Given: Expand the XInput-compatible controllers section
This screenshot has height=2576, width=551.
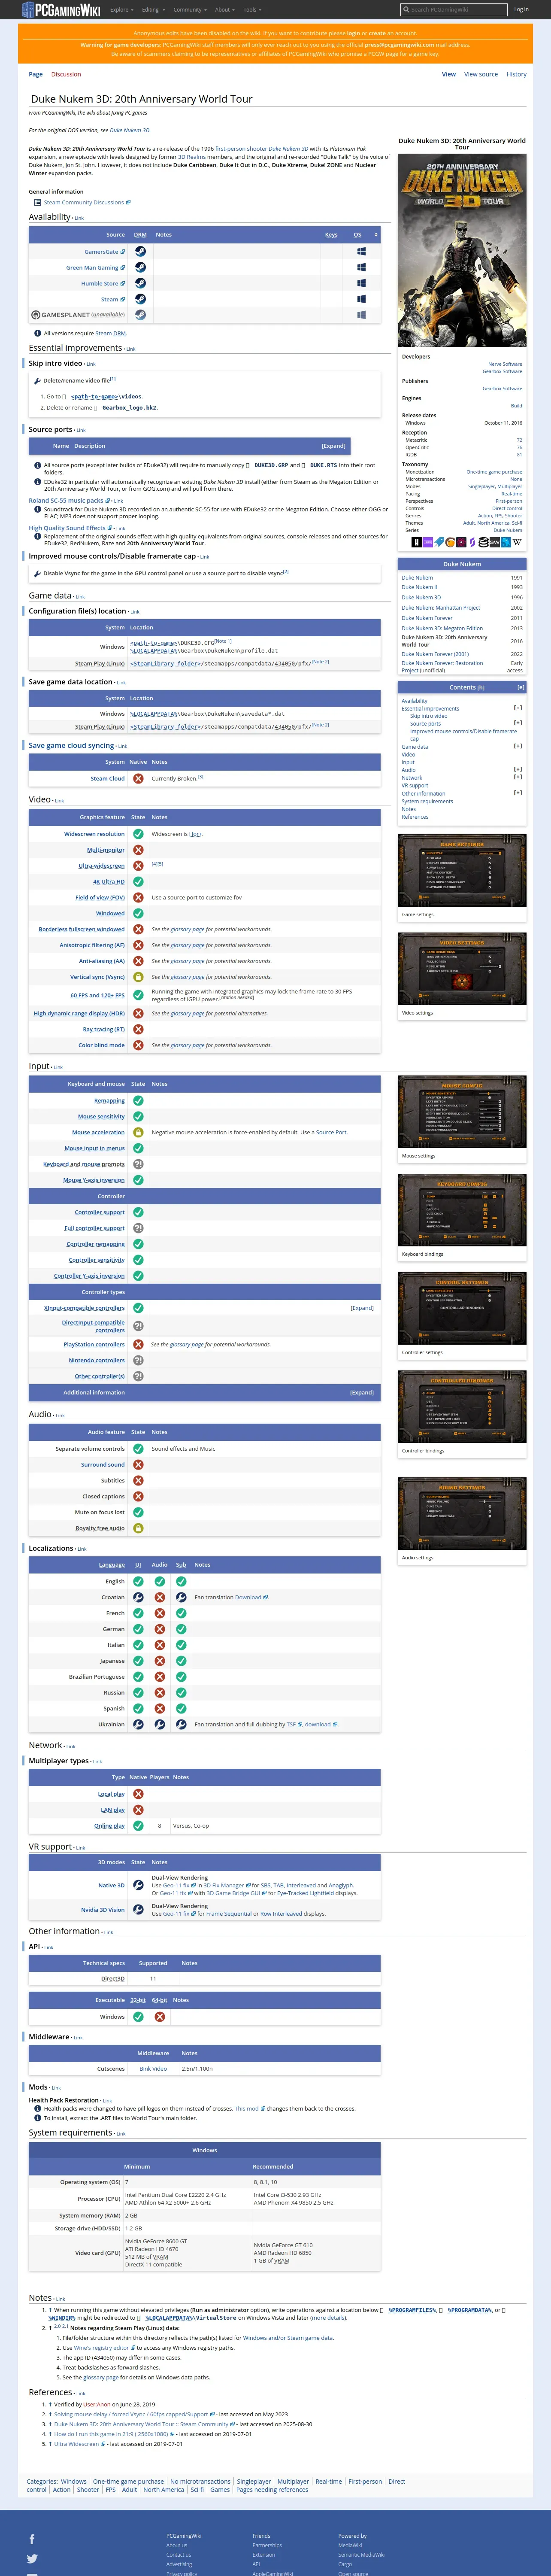Looking at the screenshot, I should [362, 1308].
